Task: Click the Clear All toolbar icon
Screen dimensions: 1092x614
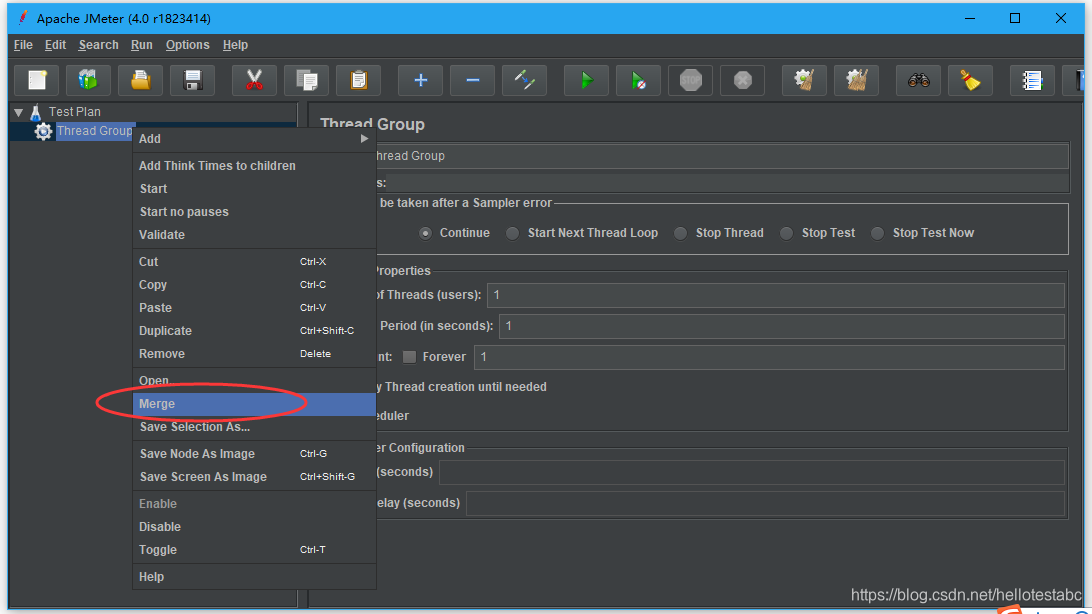Action: pyautogui.click(x=857, y=81)
